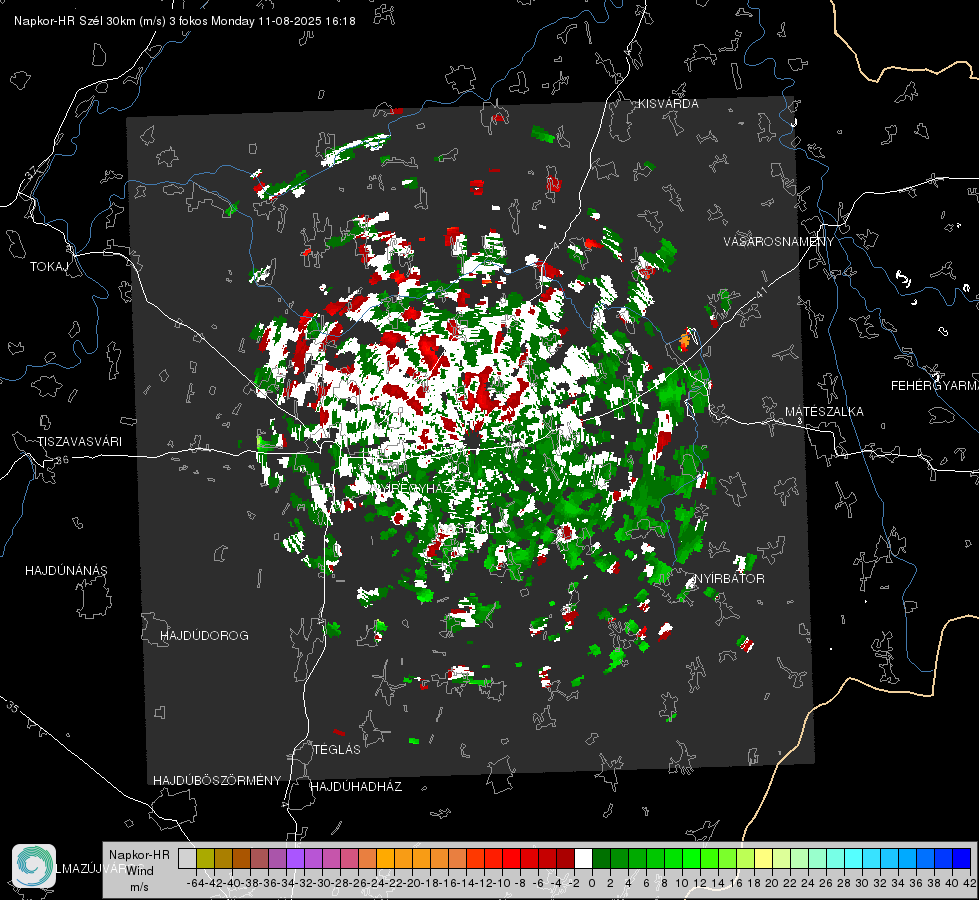Click the HAJDÚBÖSZÖRMÉNY town label

tap(217, 780)
